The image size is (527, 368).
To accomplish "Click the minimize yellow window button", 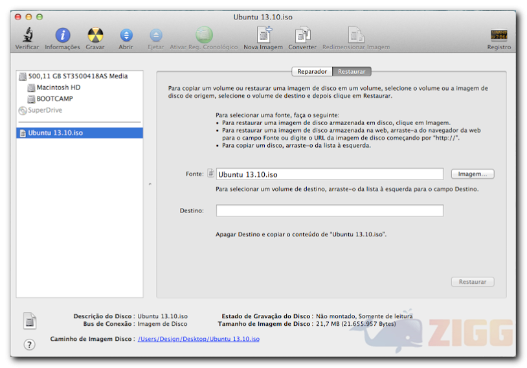I will (29, 17).
